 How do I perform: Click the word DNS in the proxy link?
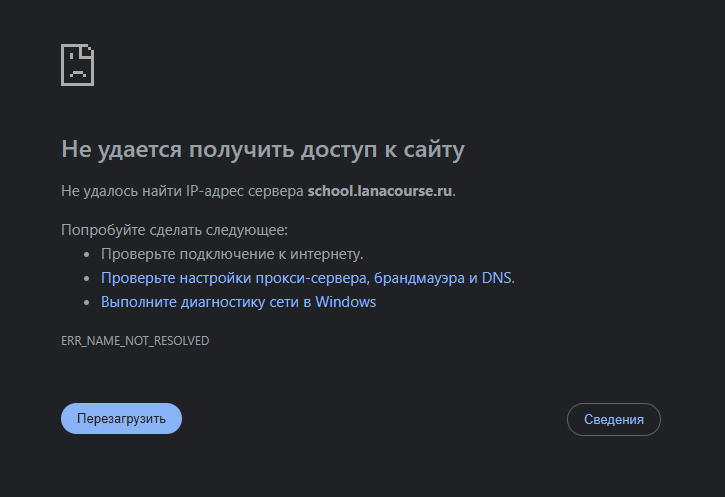coord(496,278)
